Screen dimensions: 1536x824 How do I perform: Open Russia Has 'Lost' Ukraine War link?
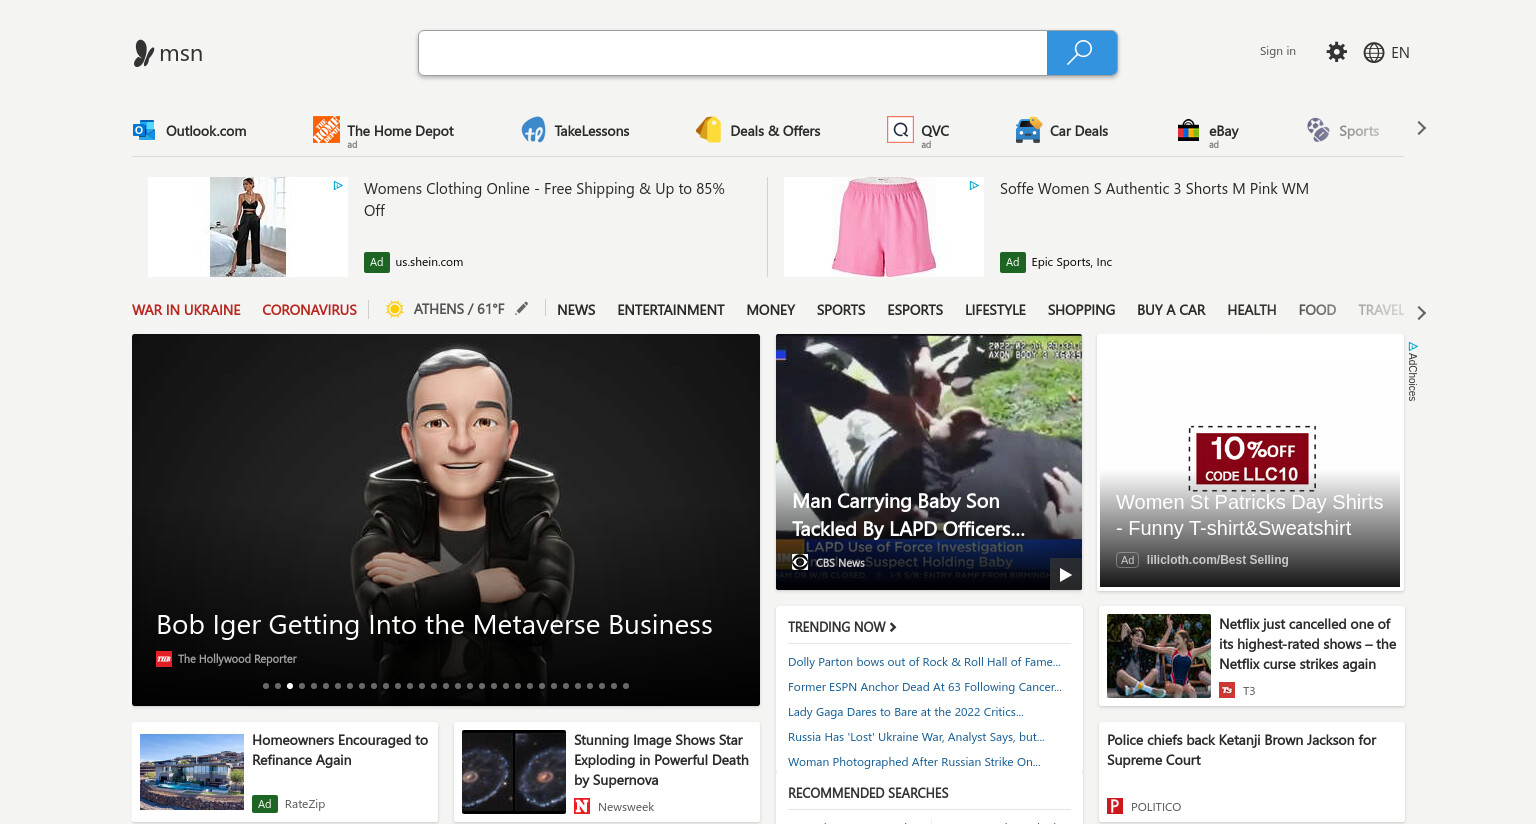pyautogui.click(x=916, y=737)
